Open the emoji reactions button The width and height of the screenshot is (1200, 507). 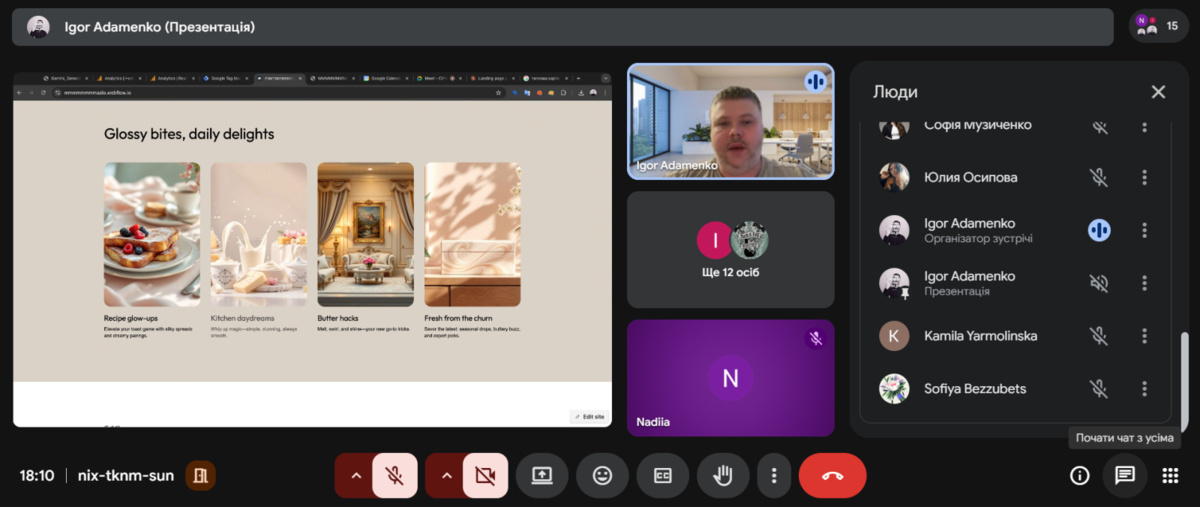(x=602, y=476)
